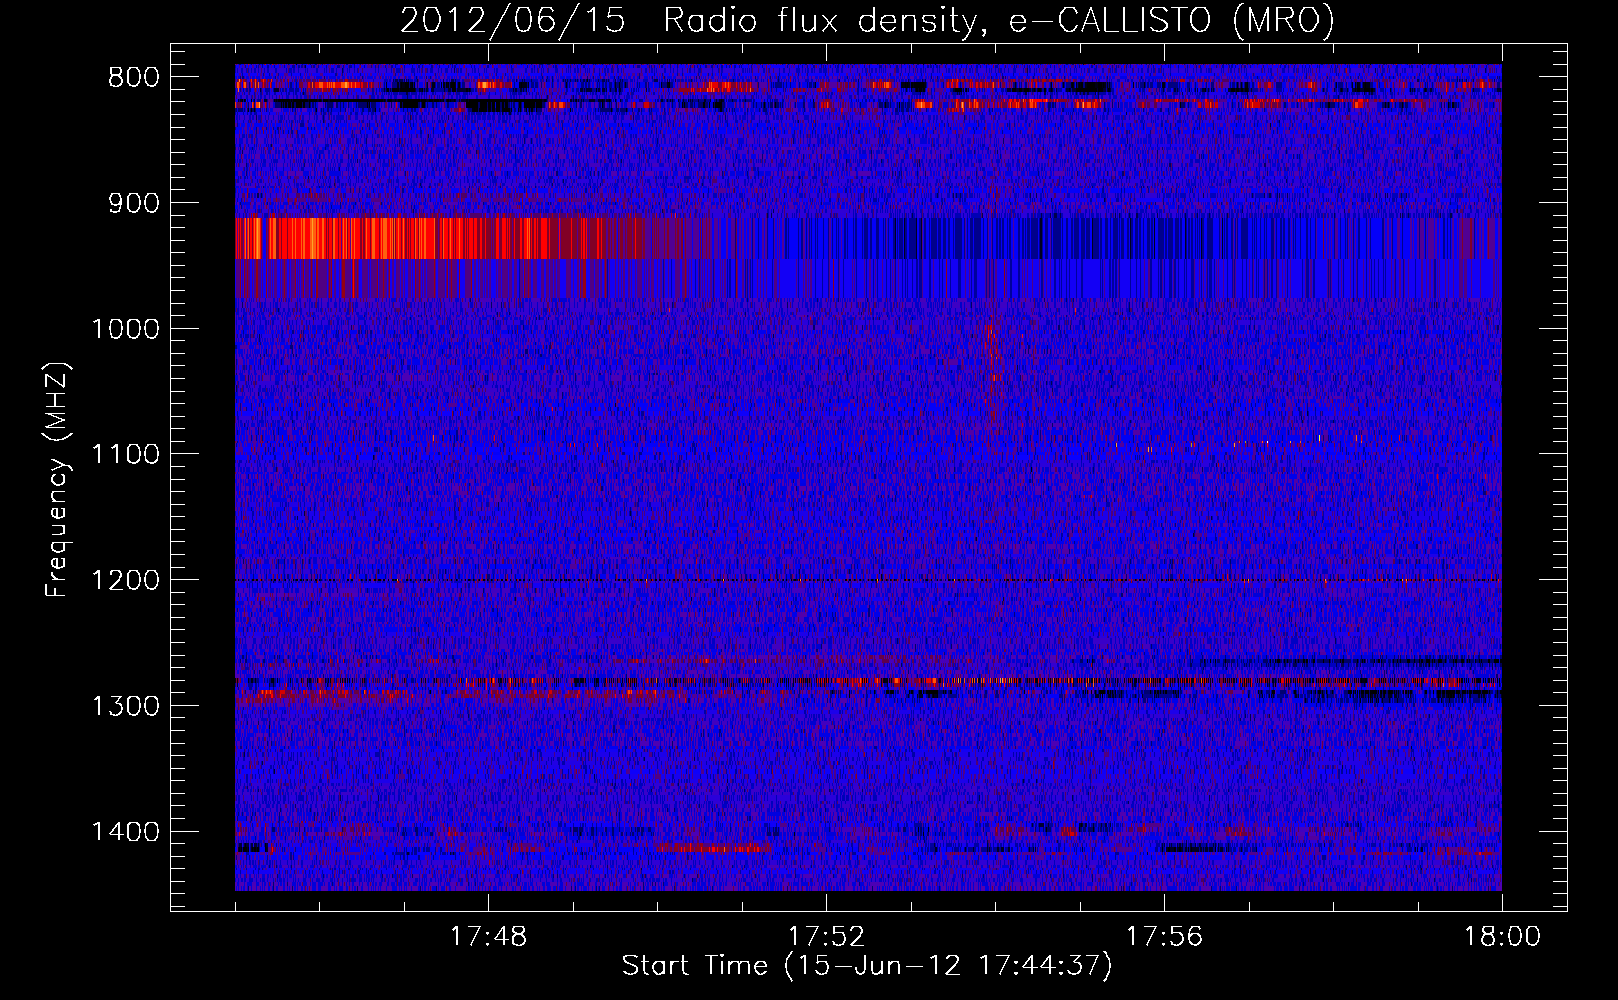Select the 1300 frequency tick label

pyautogui.click(x=125, y=707)
